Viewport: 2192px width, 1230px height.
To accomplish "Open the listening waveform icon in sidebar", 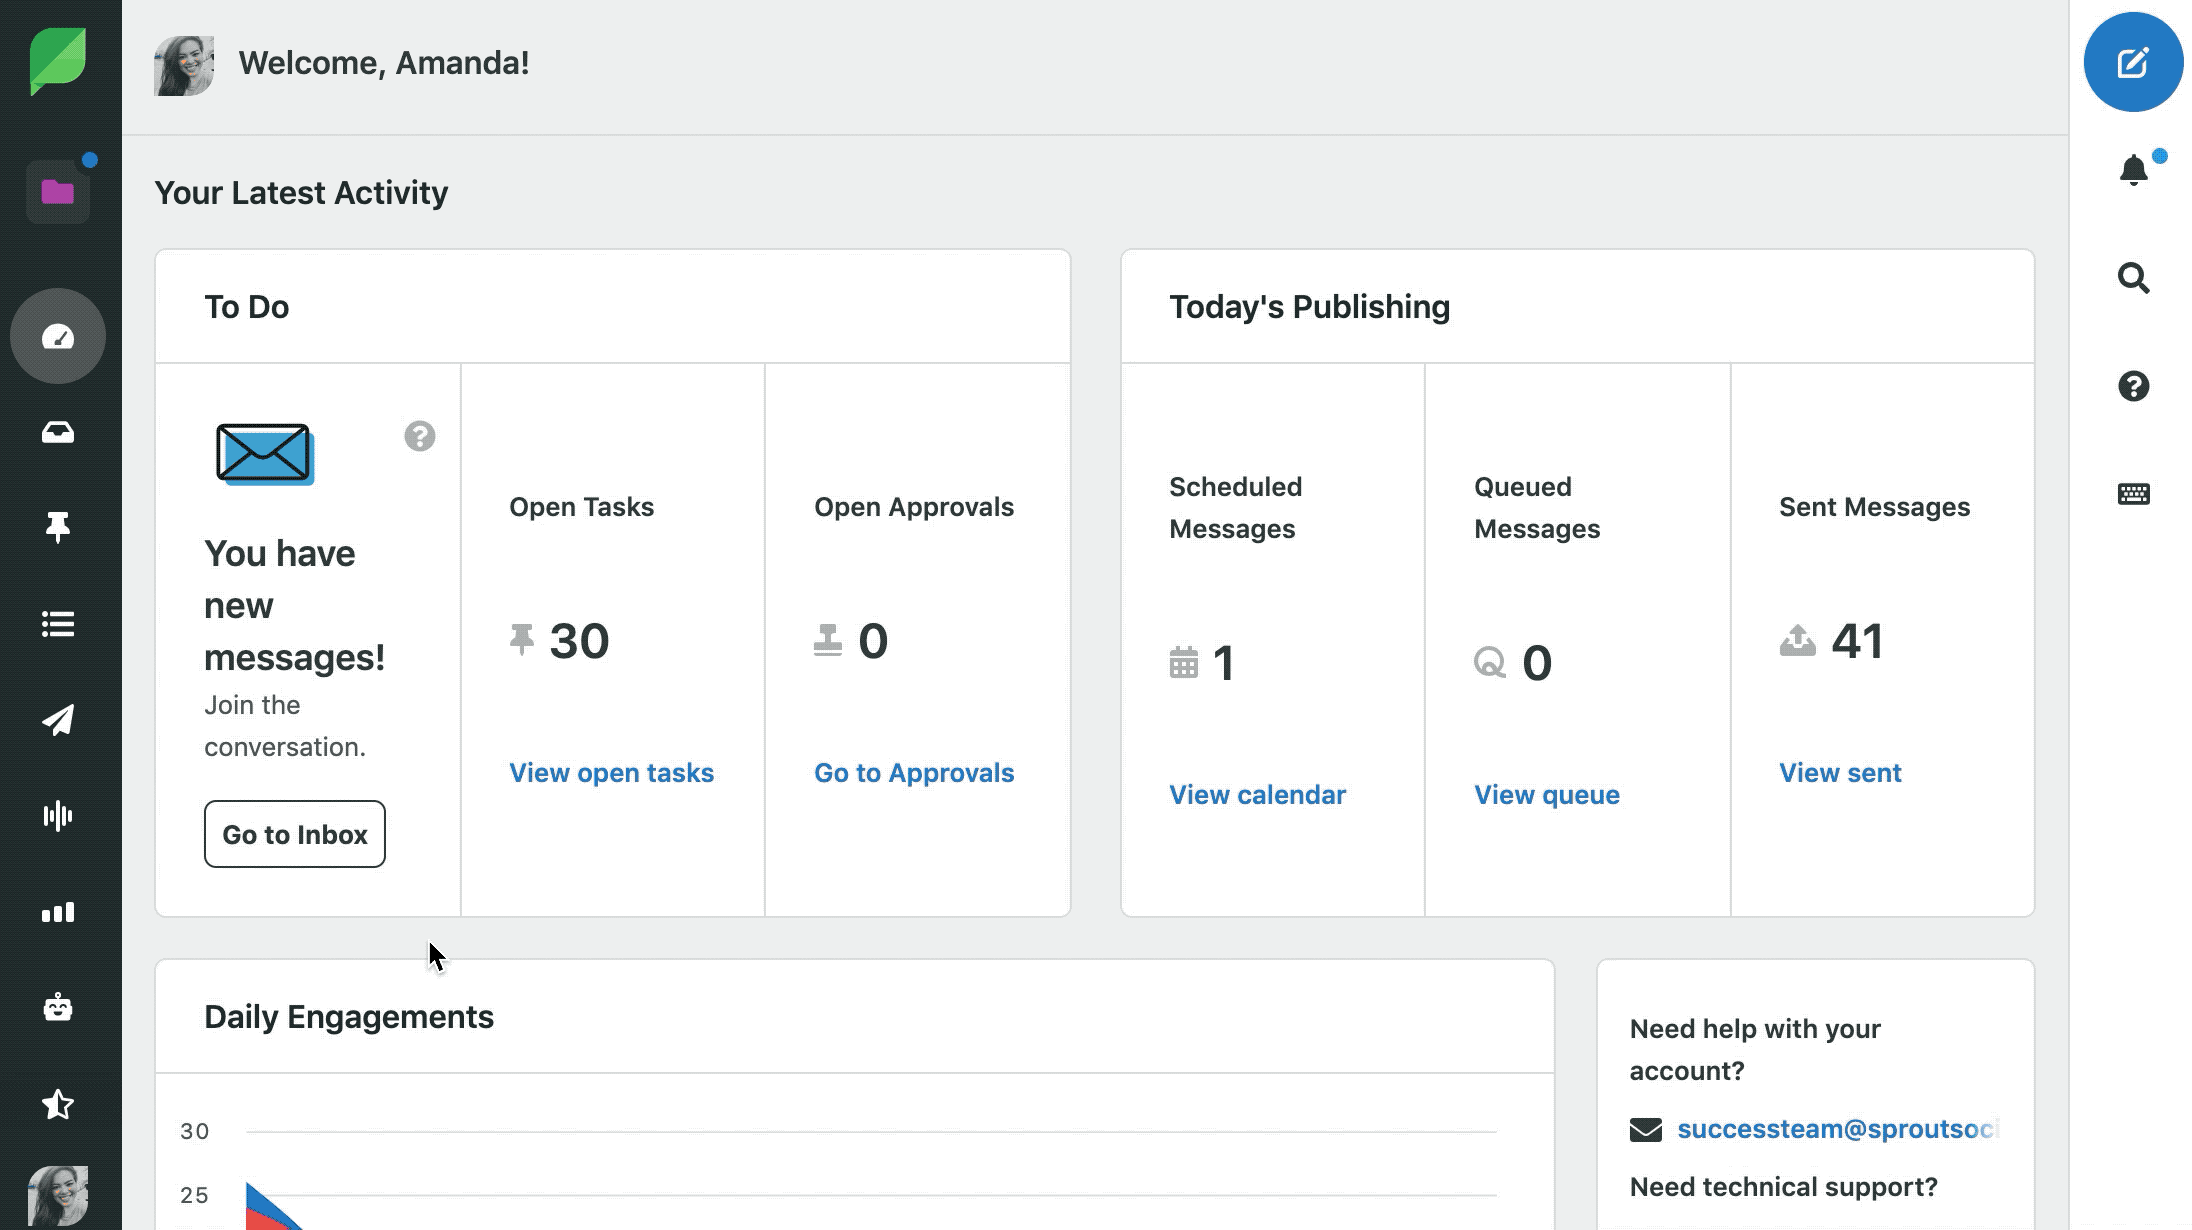I will click(58, 816).
